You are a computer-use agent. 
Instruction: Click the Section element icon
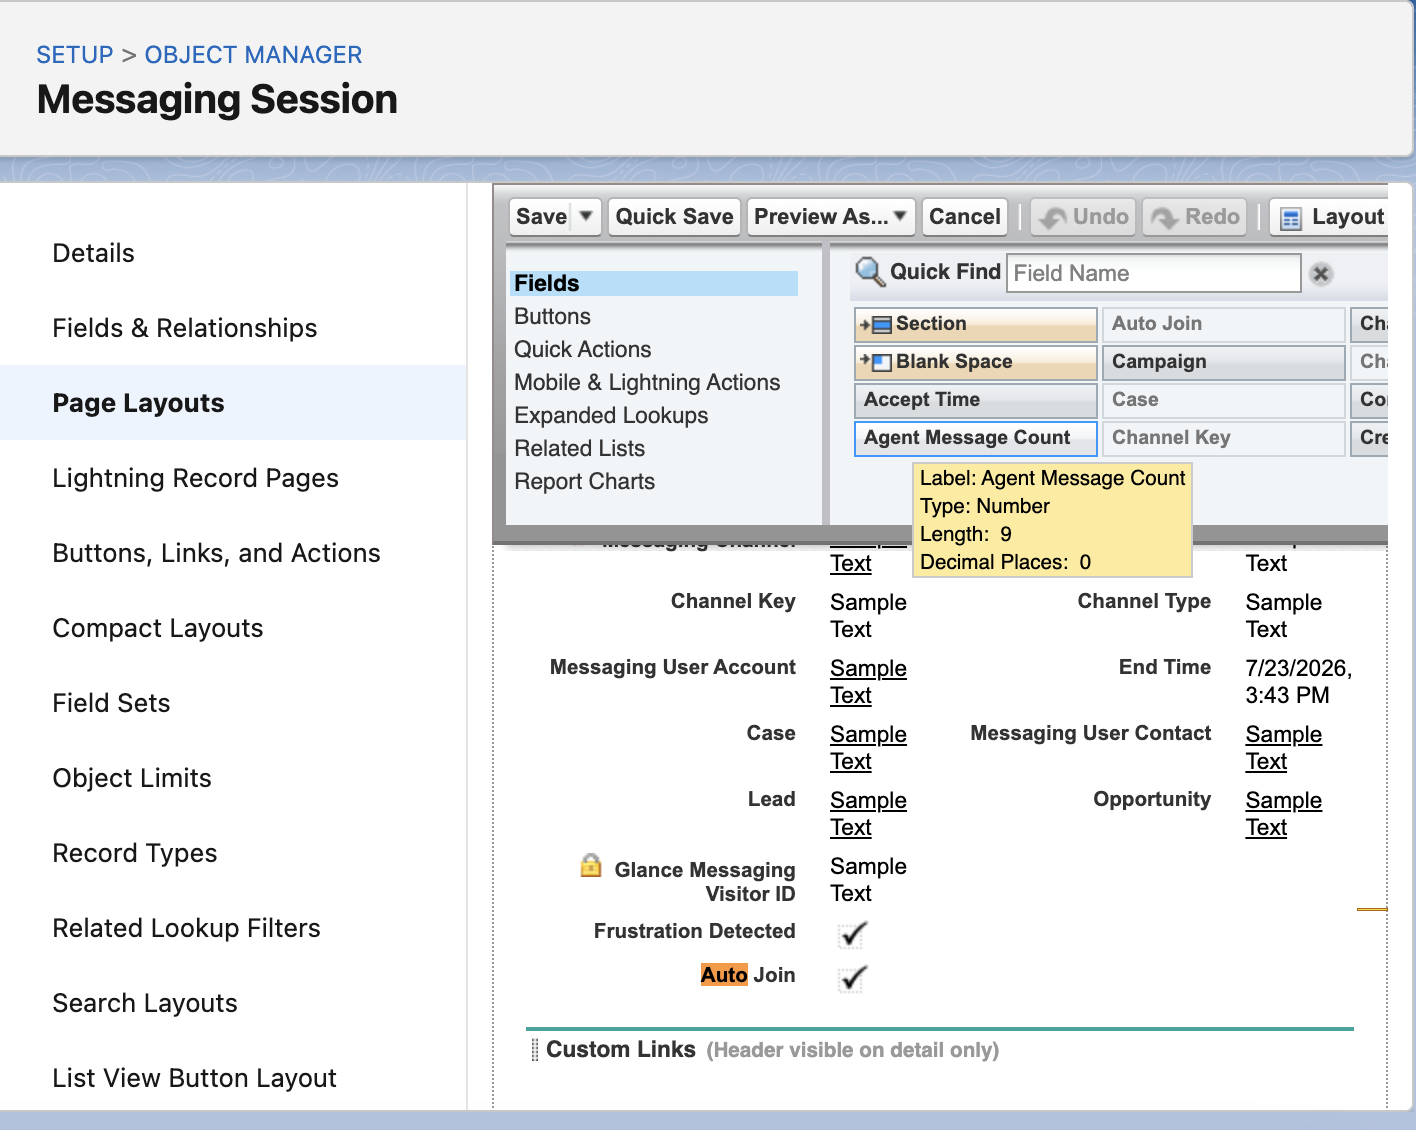(876, 324)
